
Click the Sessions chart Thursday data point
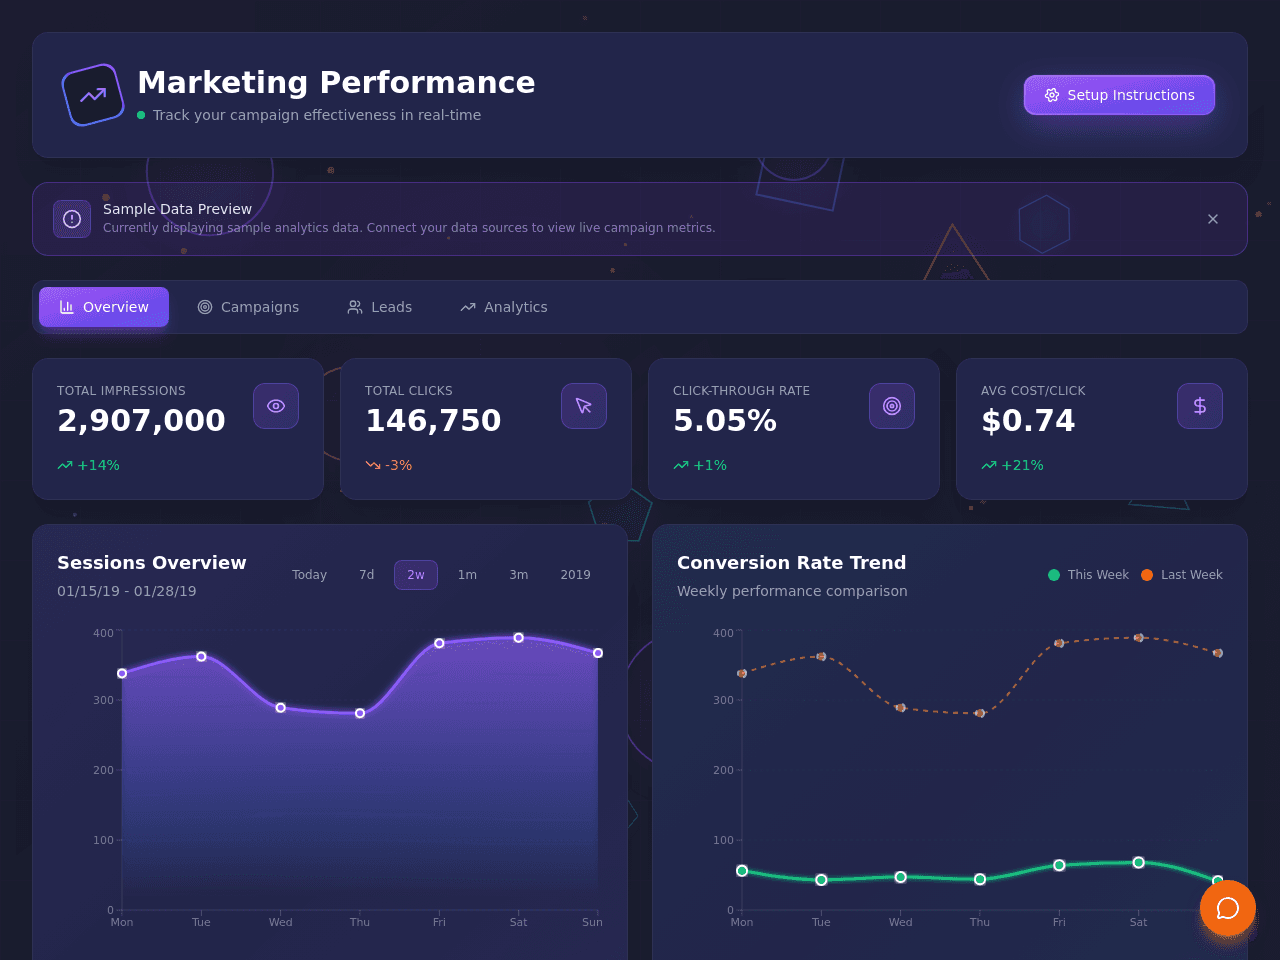[360, 713]
